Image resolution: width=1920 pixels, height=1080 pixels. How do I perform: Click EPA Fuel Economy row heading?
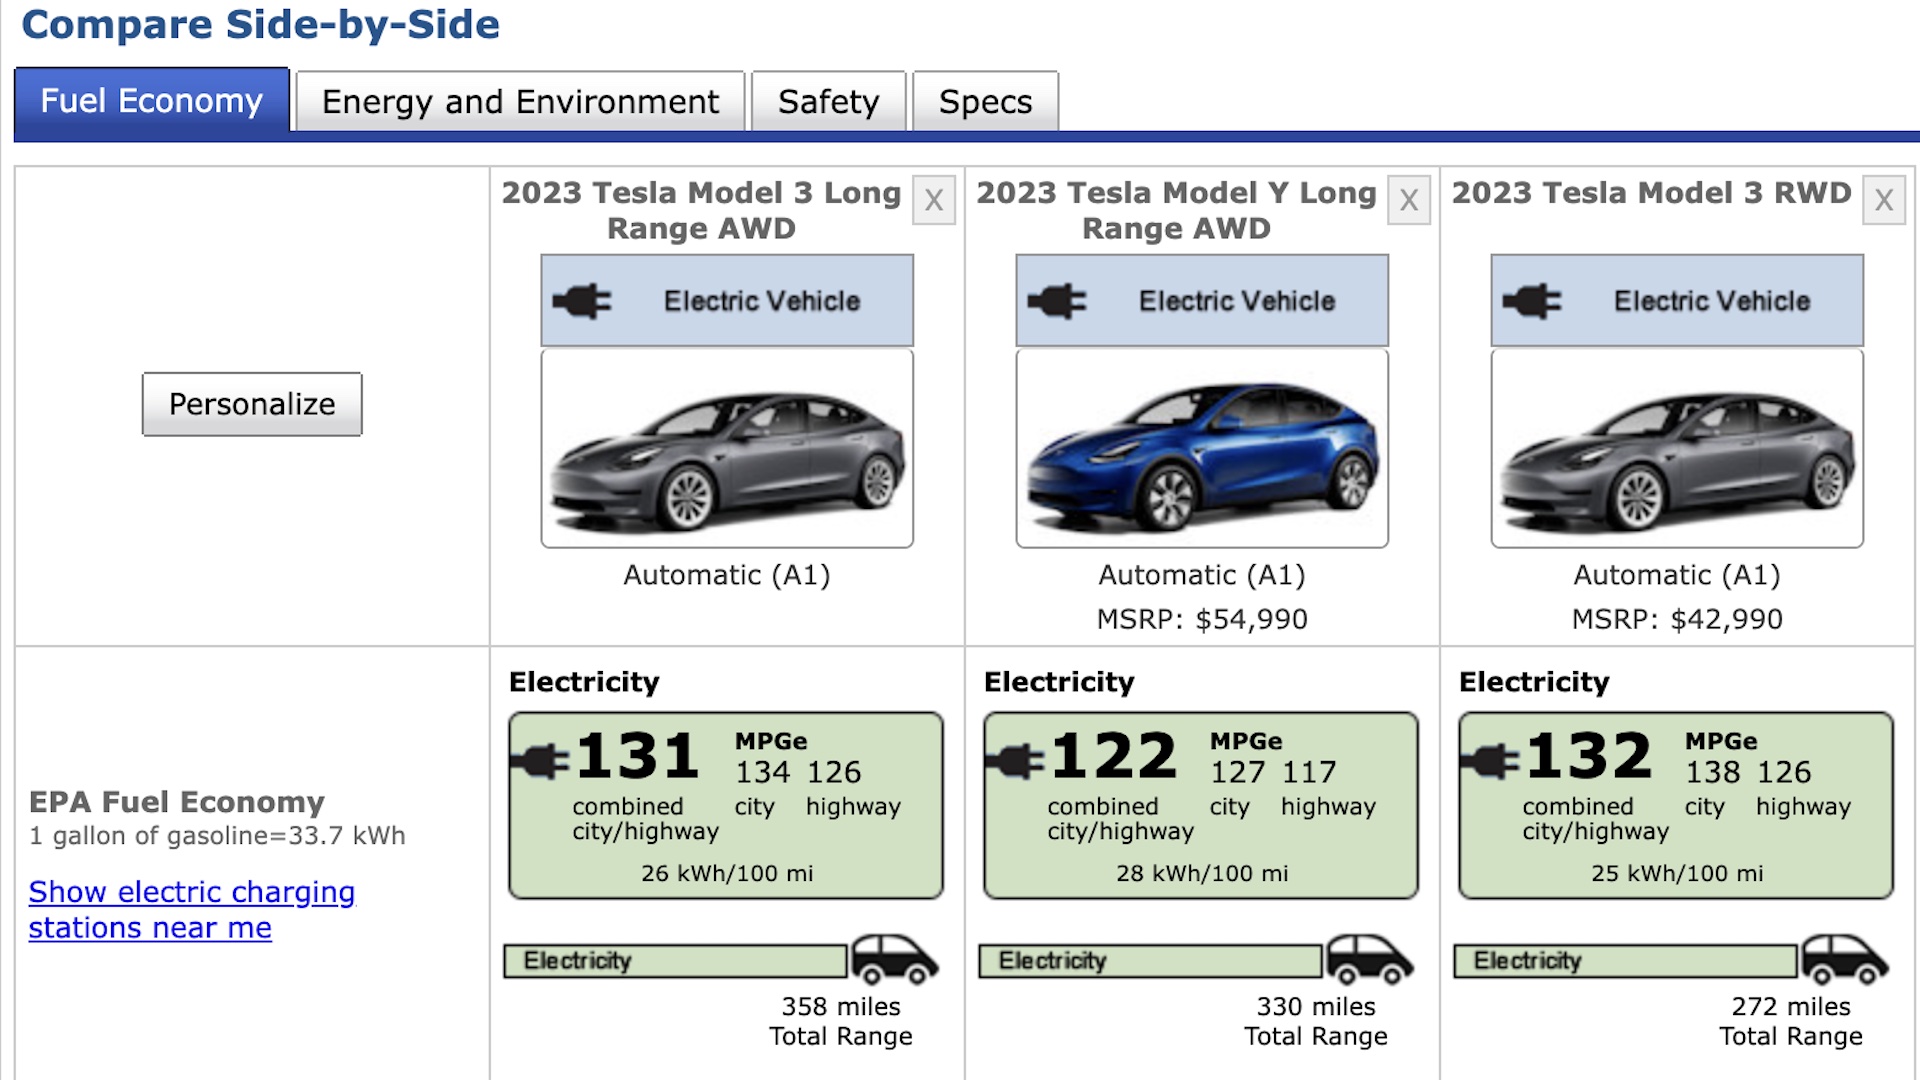(x=177, y=802)
